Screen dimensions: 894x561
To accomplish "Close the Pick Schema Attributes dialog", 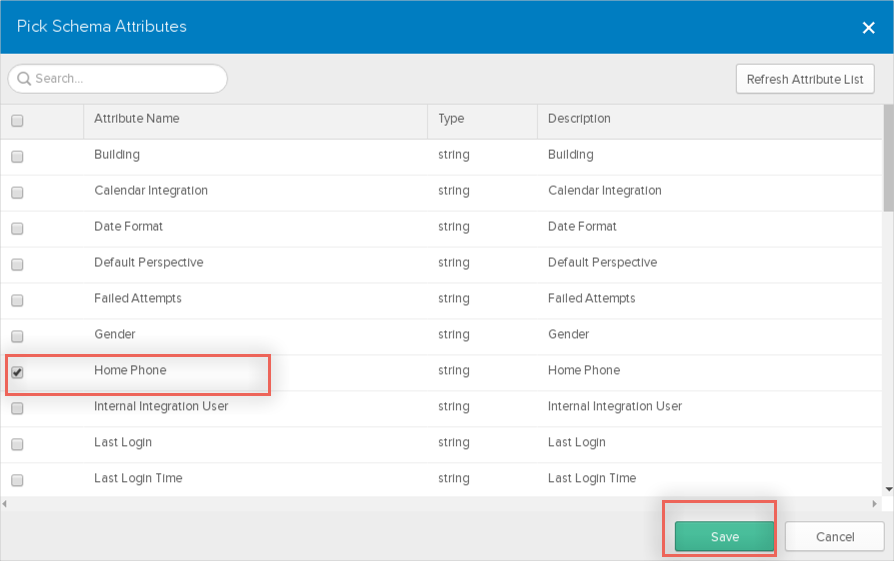I will pos(868,28).
